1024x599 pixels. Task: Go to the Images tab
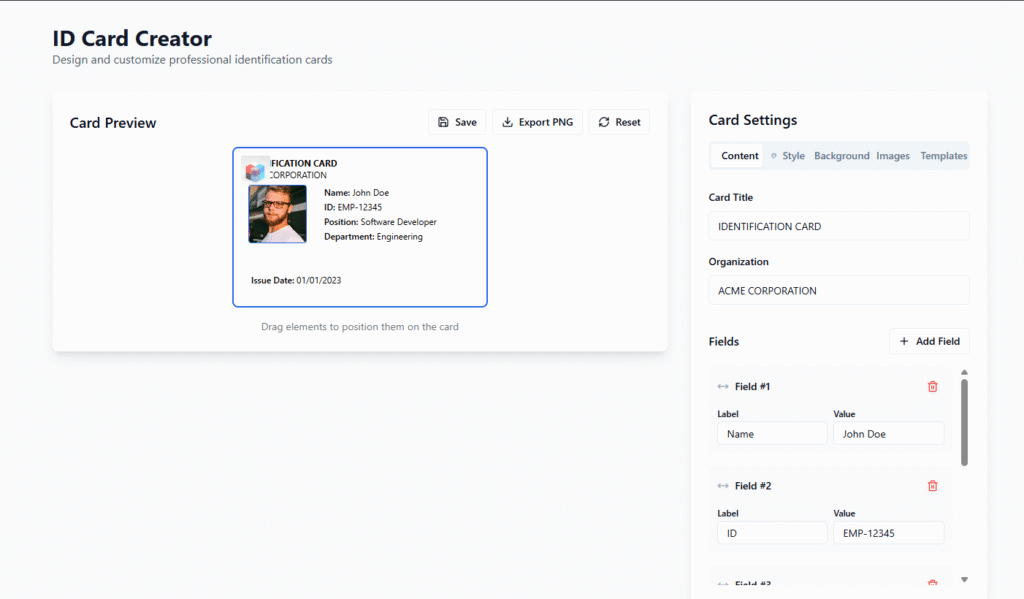tap(893, 156)
